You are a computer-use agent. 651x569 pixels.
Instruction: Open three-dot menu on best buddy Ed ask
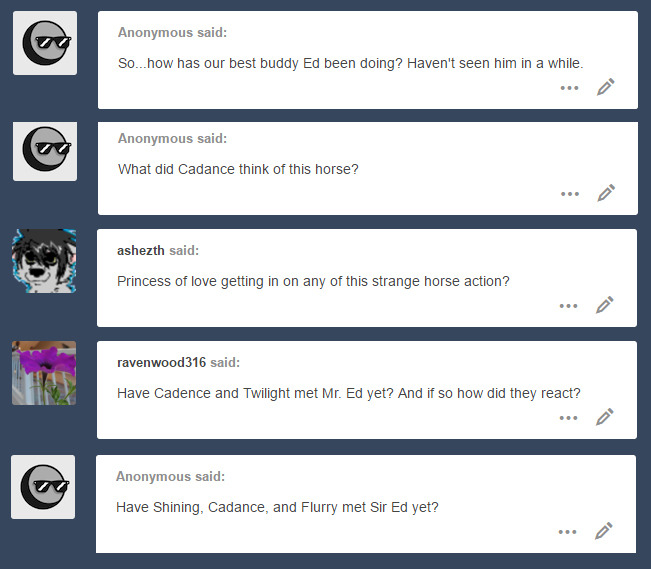click(569, 88)
